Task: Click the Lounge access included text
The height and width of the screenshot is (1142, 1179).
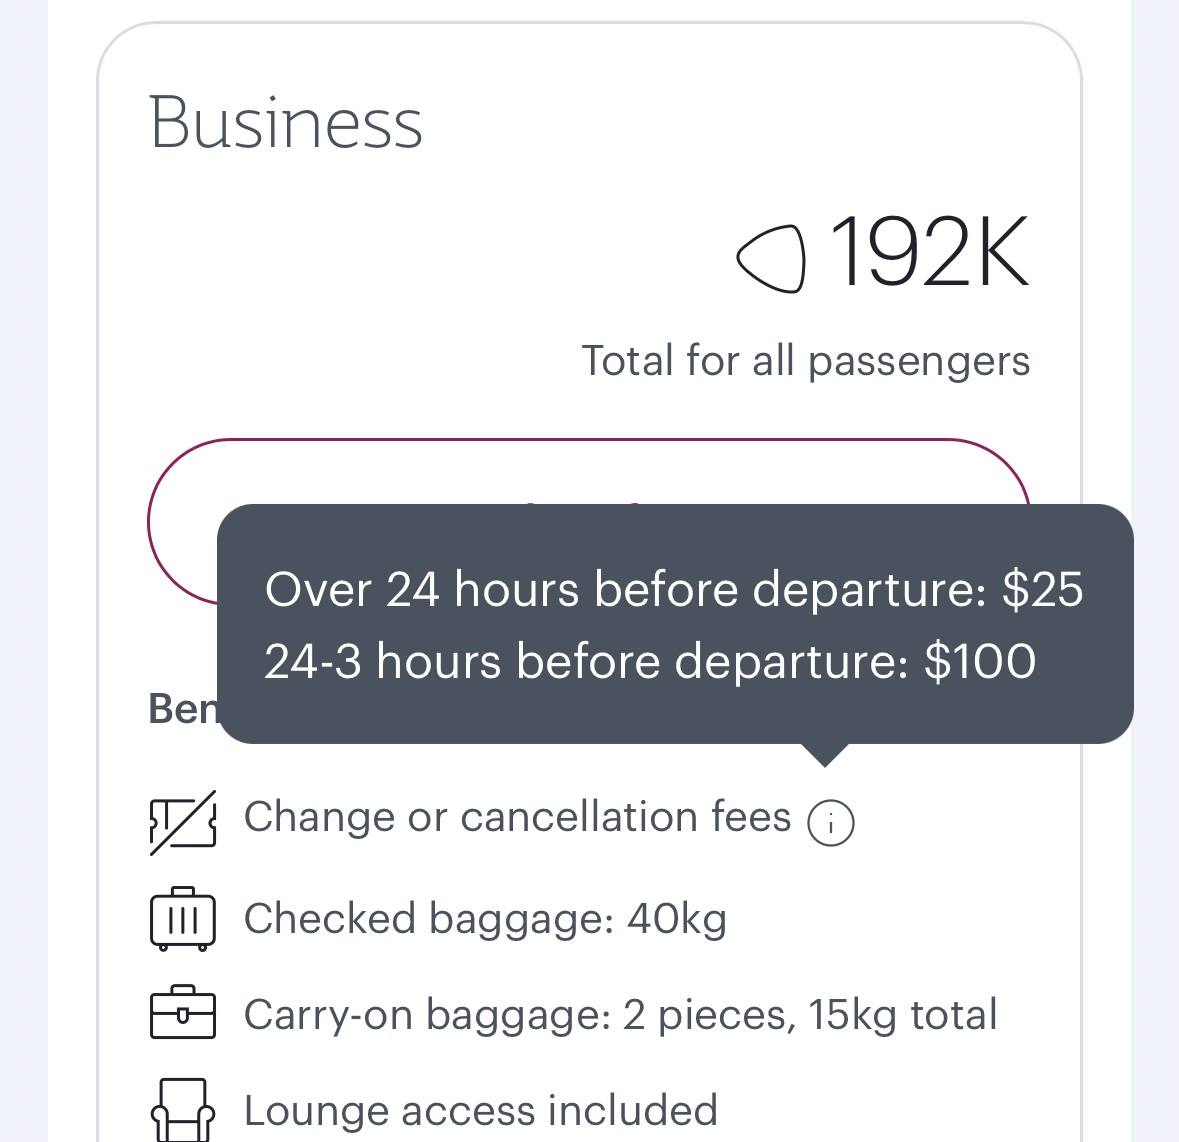Action: point(481,1110)
